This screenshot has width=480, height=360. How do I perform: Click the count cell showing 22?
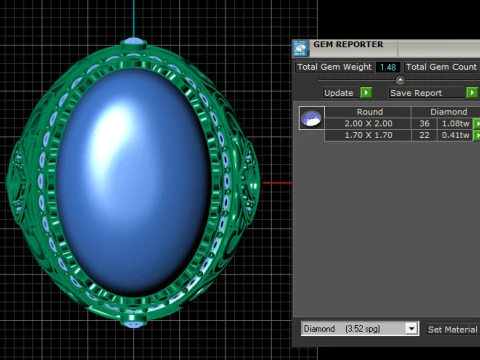click(x=424, y=135)
